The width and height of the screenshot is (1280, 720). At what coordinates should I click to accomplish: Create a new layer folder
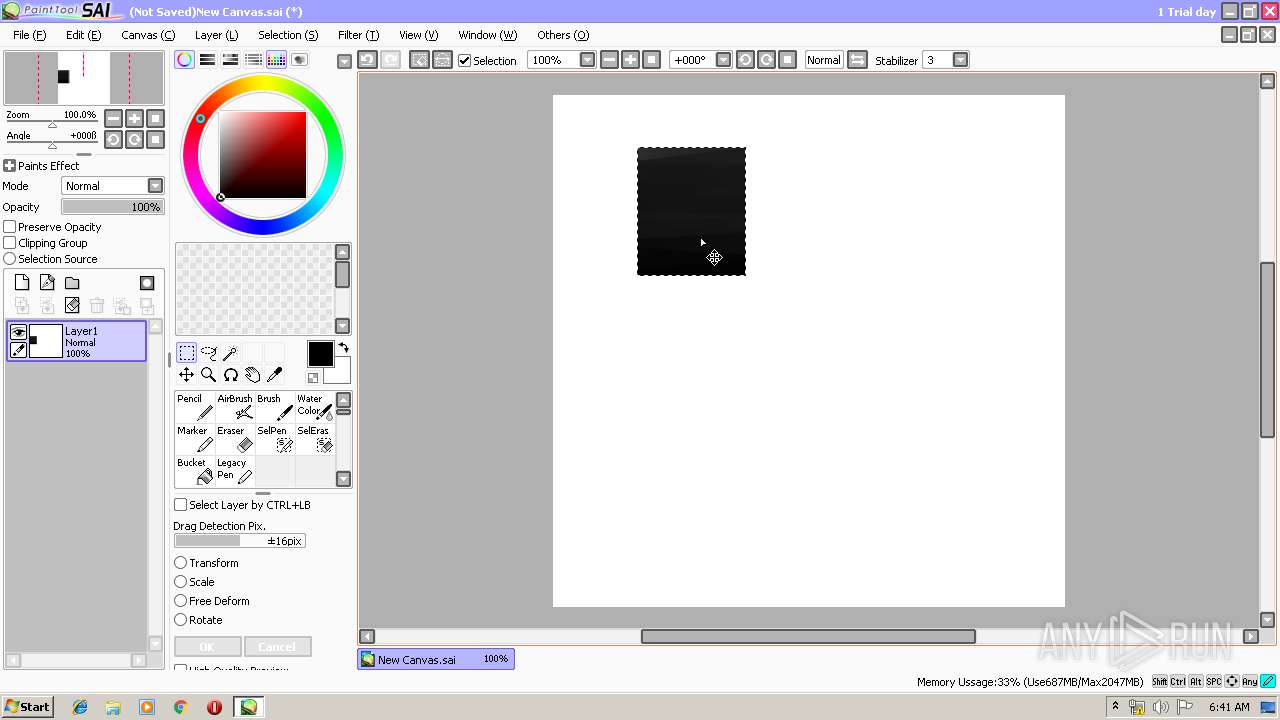coord(72,283)
